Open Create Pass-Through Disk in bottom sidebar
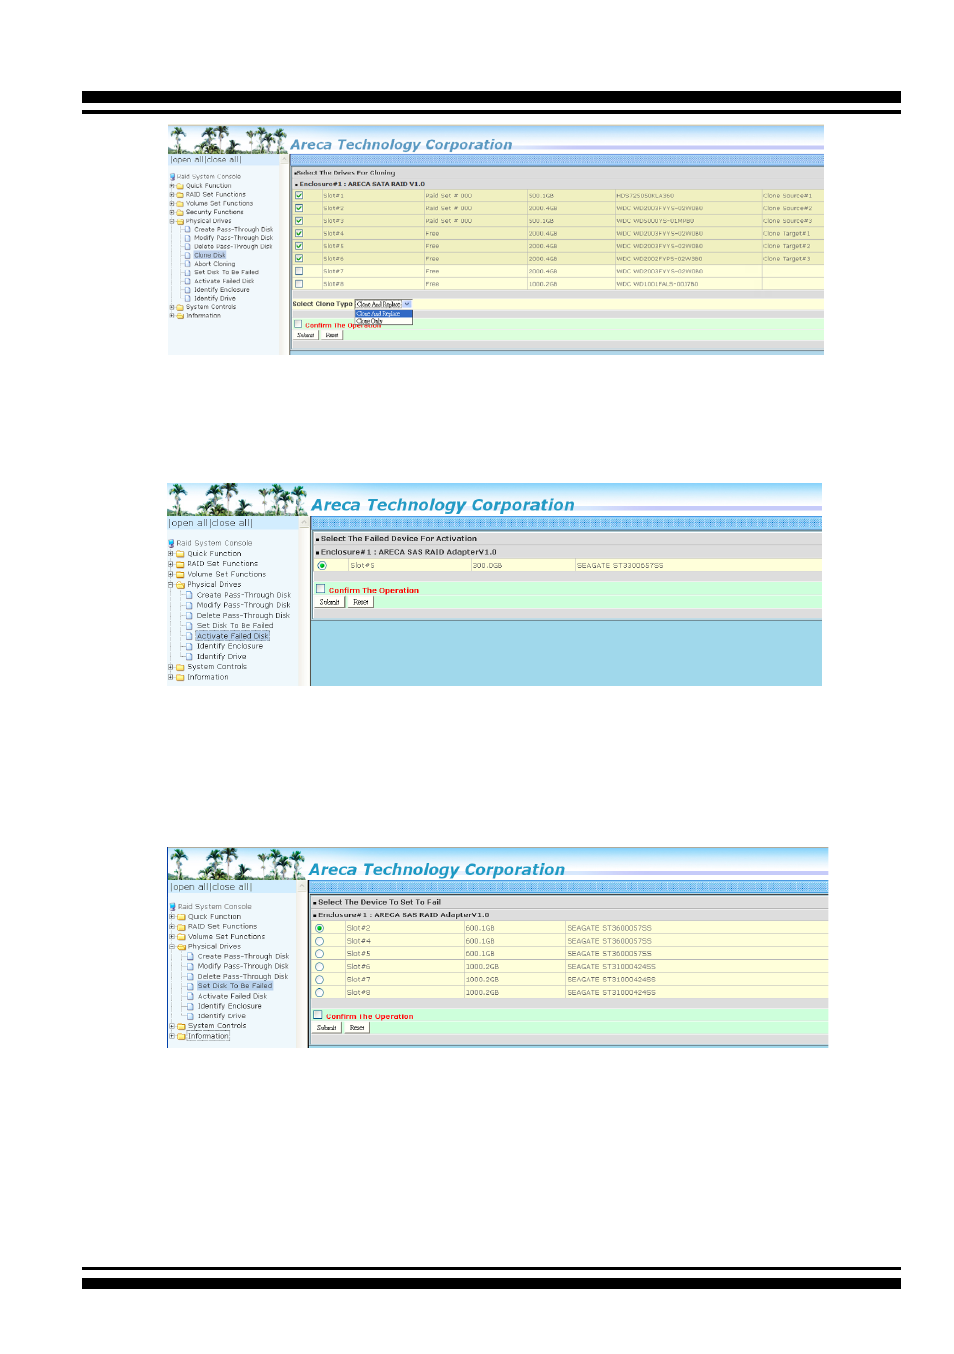 click(x=243, y=956)
